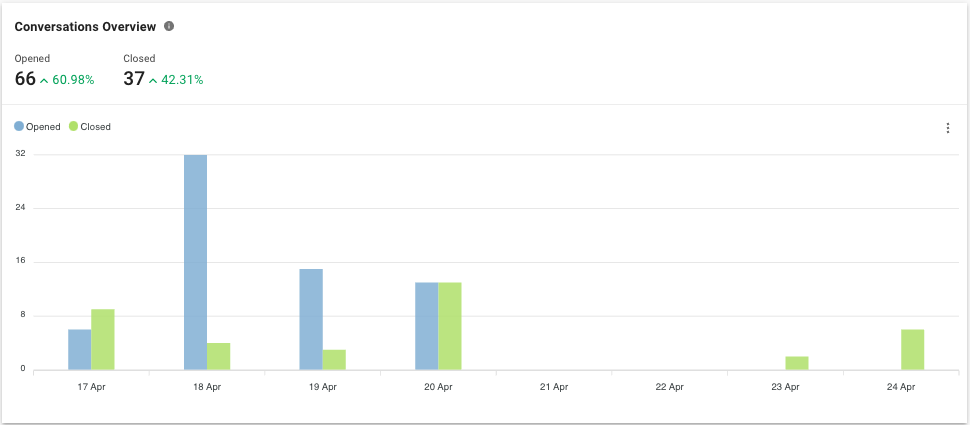Click the Opened total count 66
The width and height of the screenshot is (970, 425).
[25, 79]
